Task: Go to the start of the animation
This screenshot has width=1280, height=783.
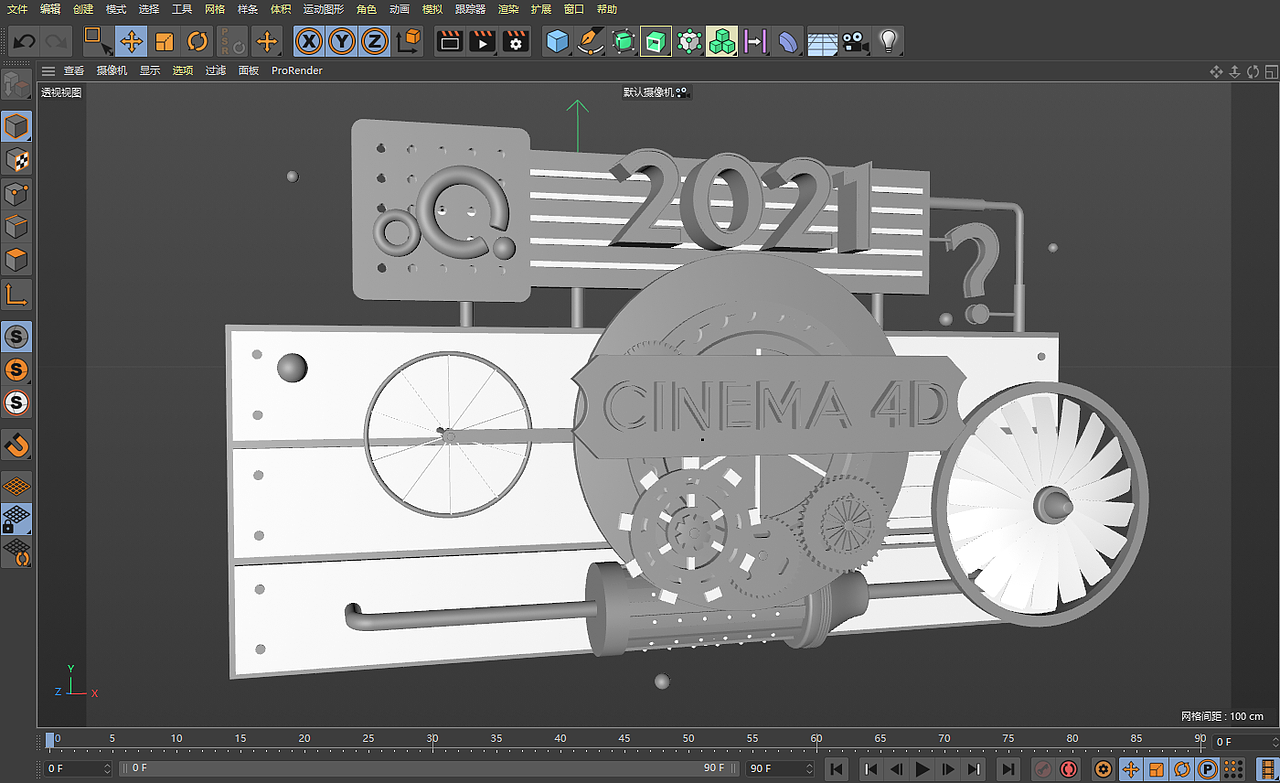Action: coord(837,769)
